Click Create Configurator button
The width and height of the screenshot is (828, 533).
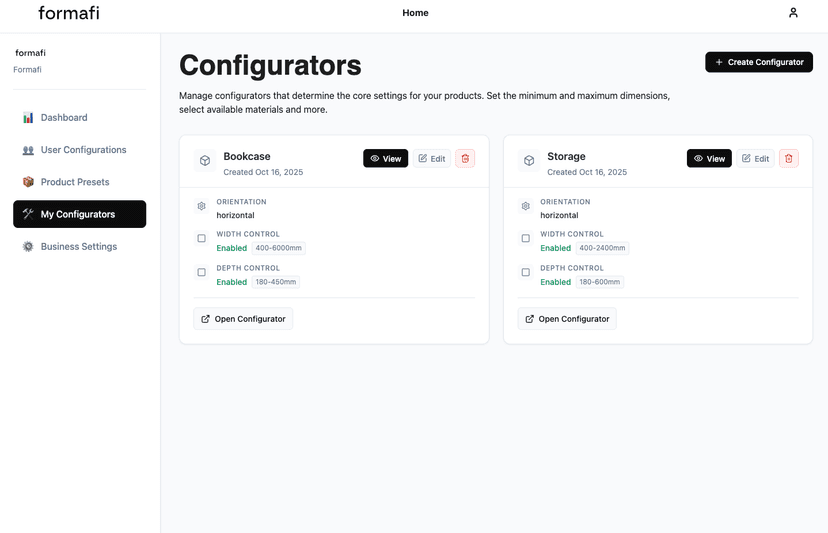[x=758, y=62]
